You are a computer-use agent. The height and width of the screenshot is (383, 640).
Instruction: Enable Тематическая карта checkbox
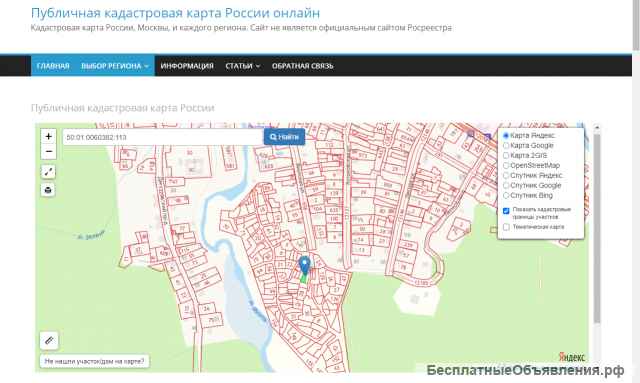click(x=506, y=227)
